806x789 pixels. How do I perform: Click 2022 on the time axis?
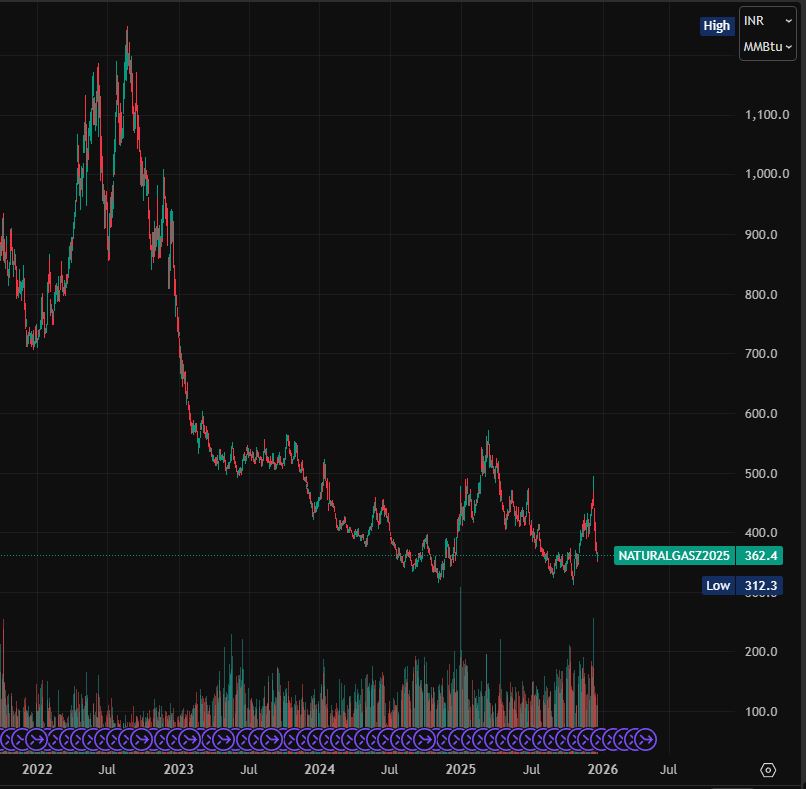pos(37,769)
